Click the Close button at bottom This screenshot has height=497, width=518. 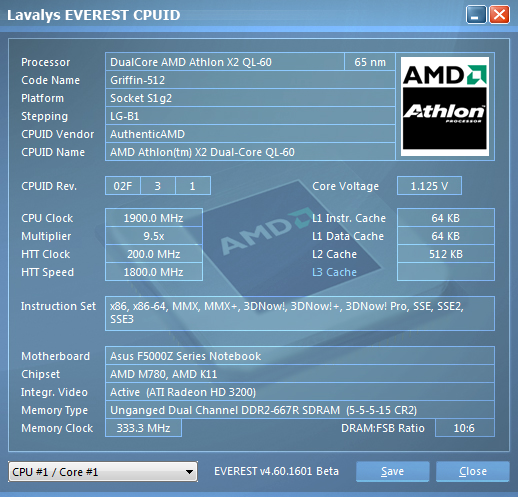473,471
